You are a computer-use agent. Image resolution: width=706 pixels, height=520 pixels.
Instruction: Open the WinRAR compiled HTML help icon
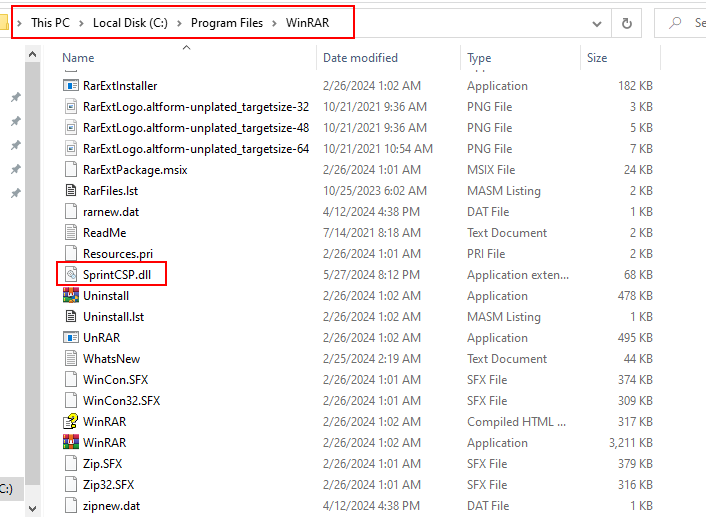point(71,422)
